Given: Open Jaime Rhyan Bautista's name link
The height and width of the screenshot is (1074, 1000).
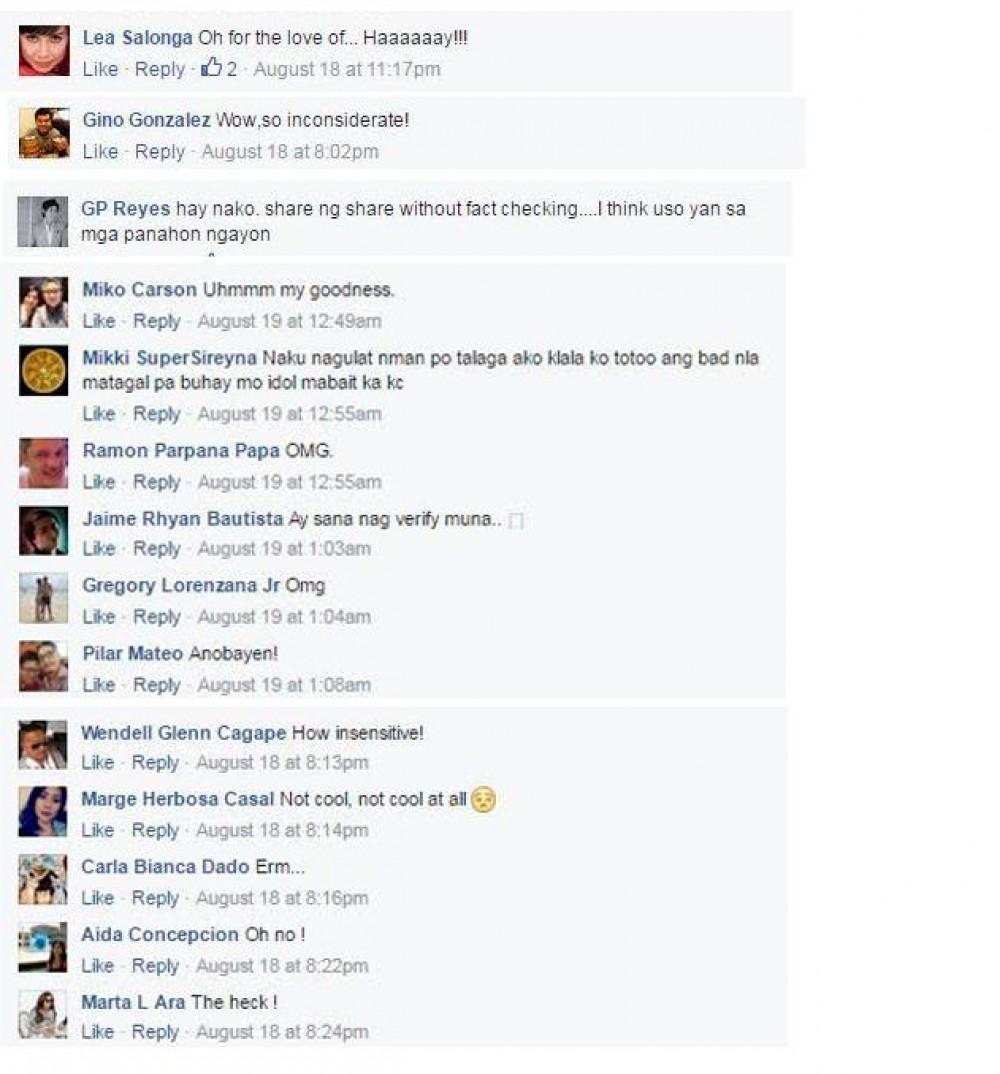Looking at the screenshot, I should [183, 519].
